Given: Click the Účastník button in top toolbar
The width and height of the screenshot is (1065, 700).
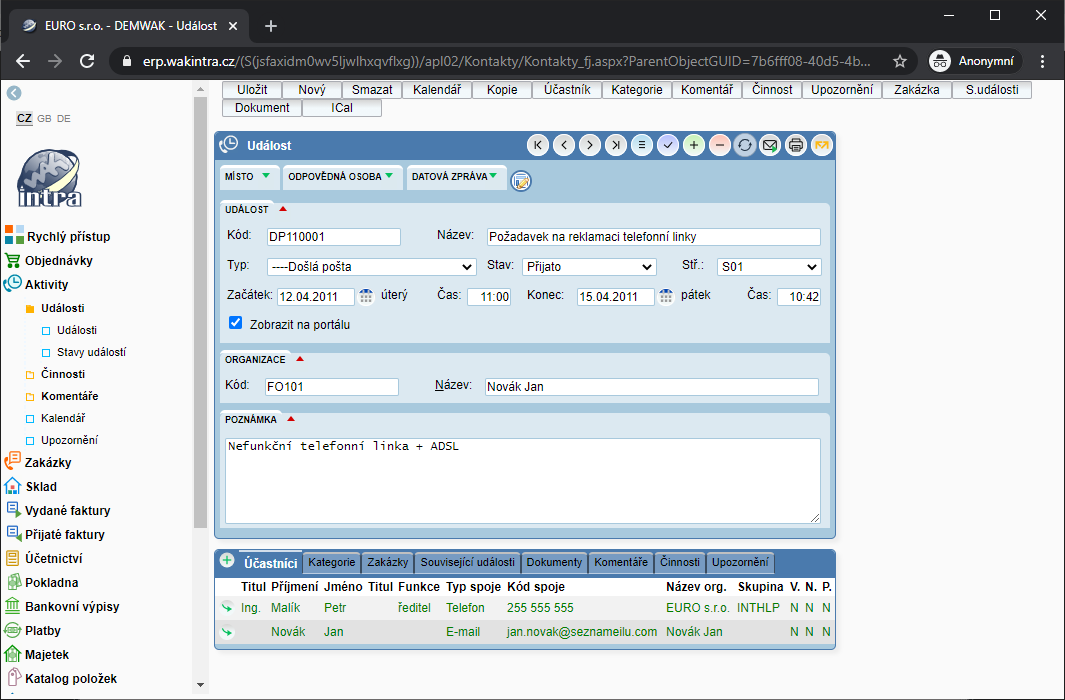Looking at the screenshot, I should pos(566,90).
